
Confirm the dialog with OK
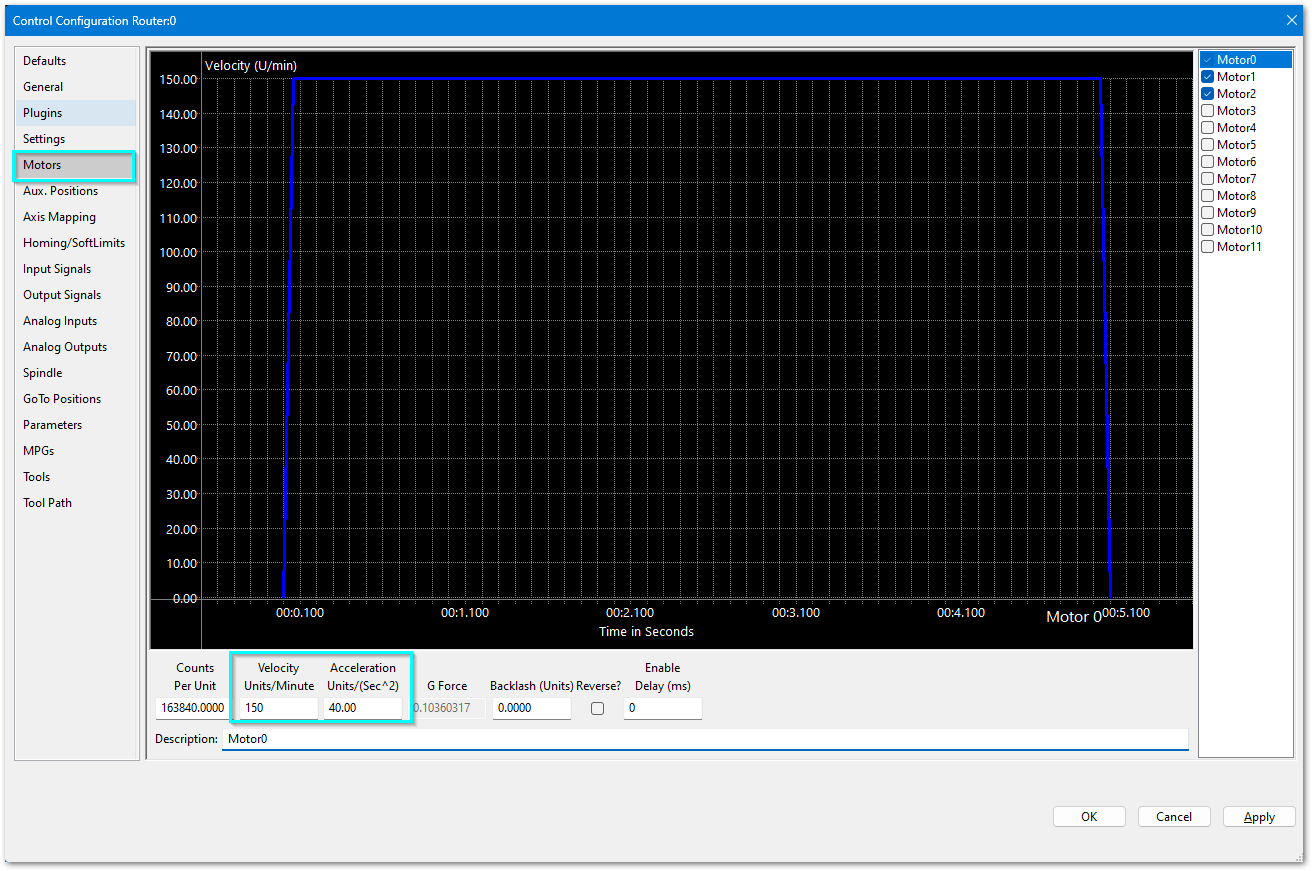(1089, 817)
